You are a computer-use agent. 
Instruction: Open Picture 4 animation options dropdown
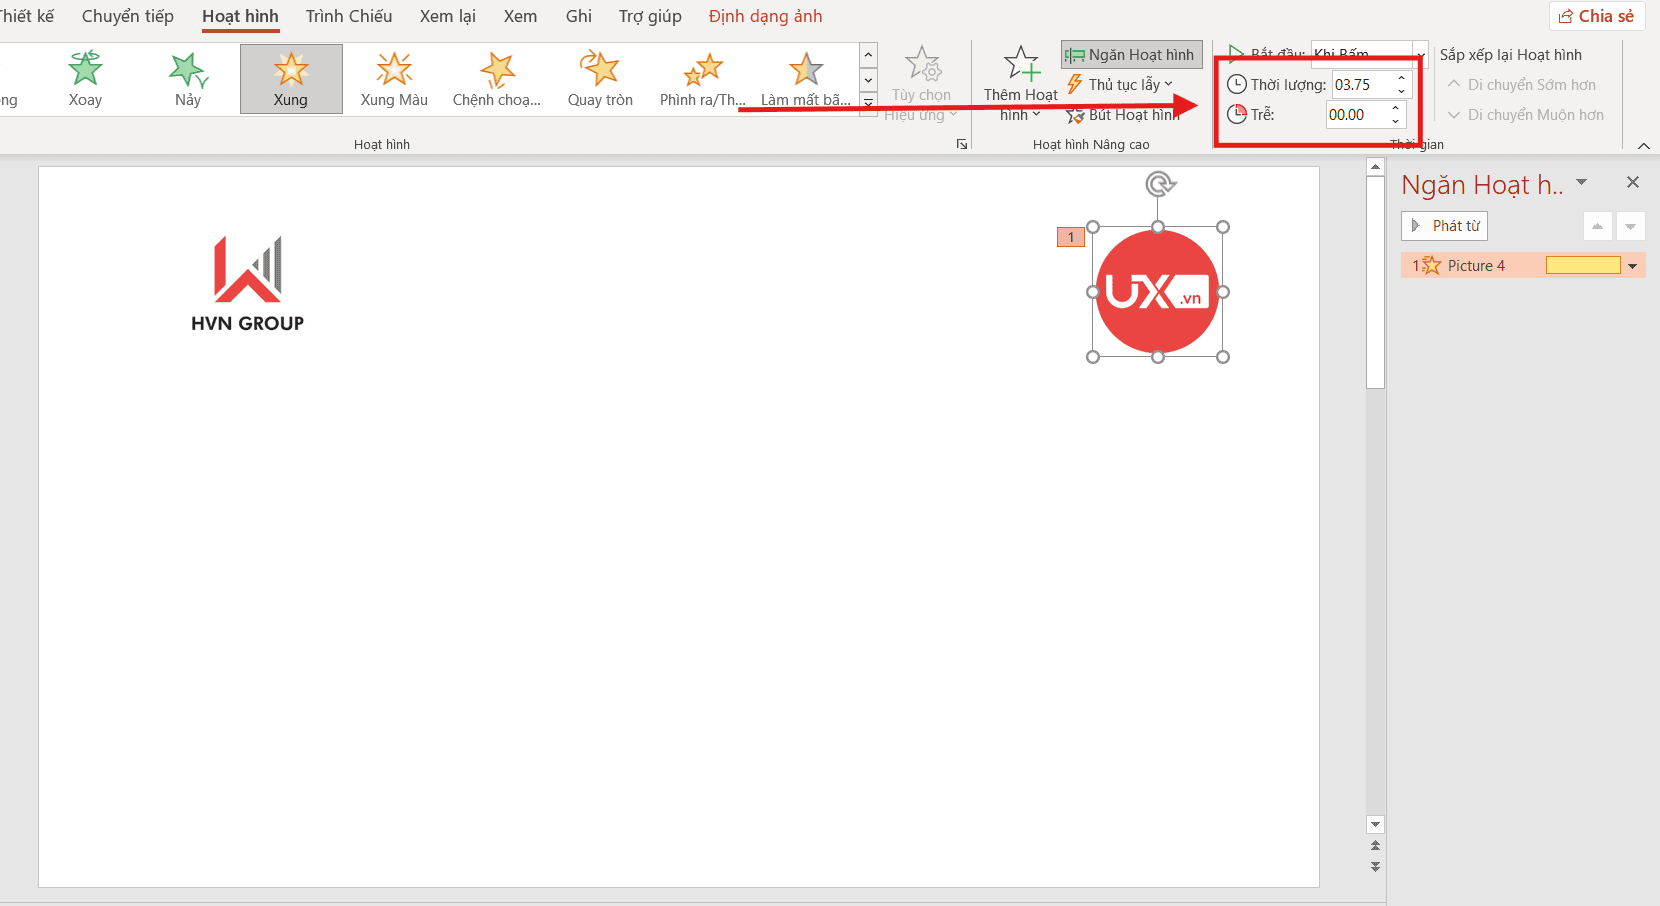(x=1632, y=266)
